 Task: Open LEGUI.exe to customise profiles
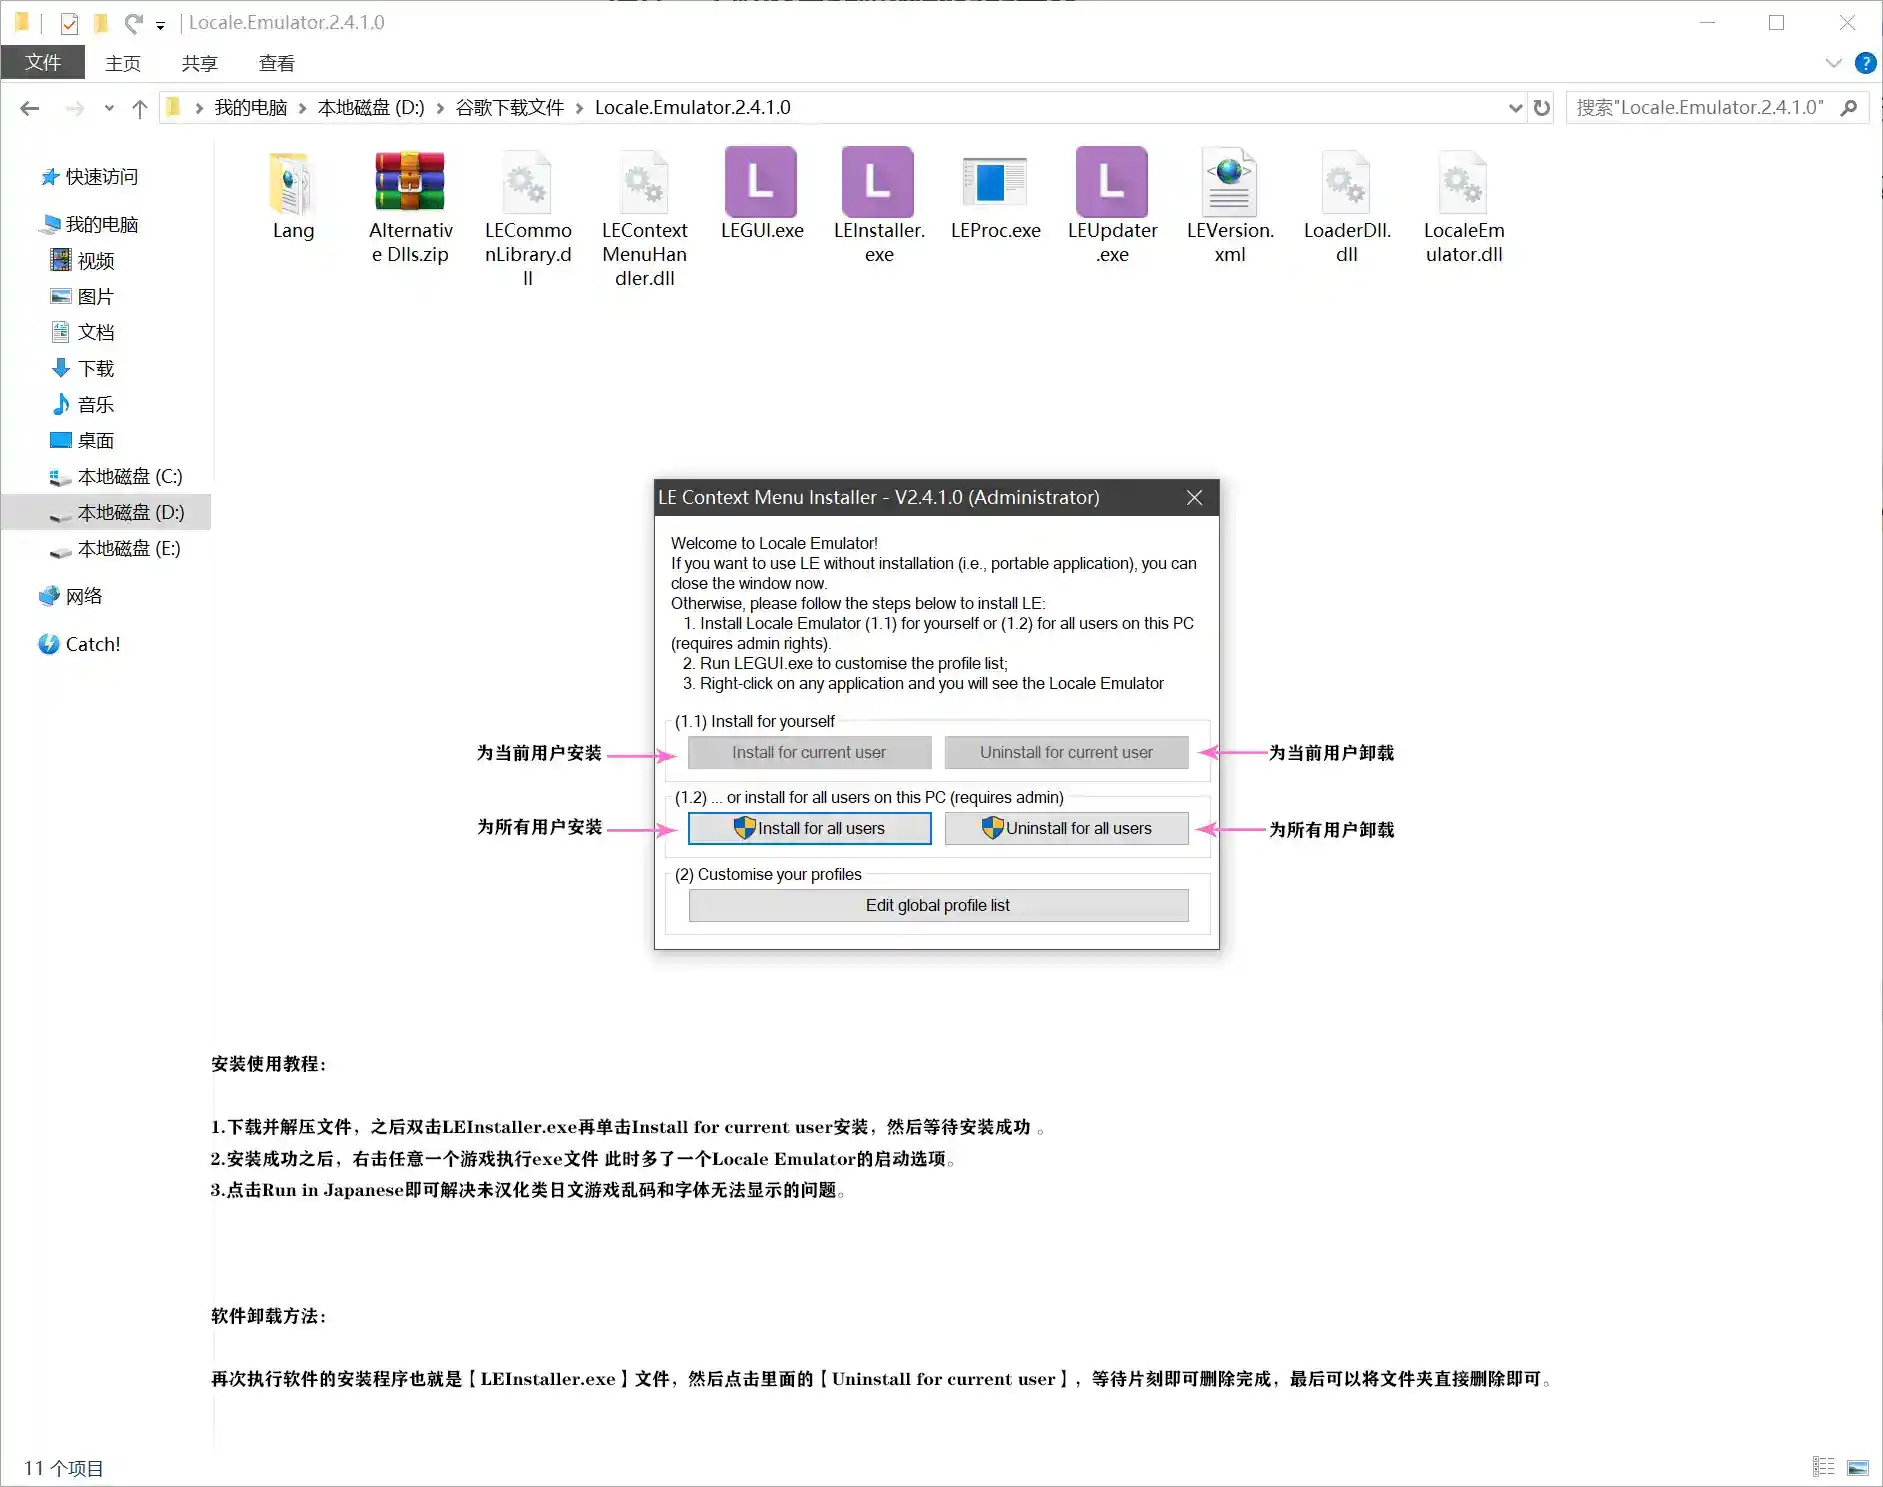(x=761, y=183)
